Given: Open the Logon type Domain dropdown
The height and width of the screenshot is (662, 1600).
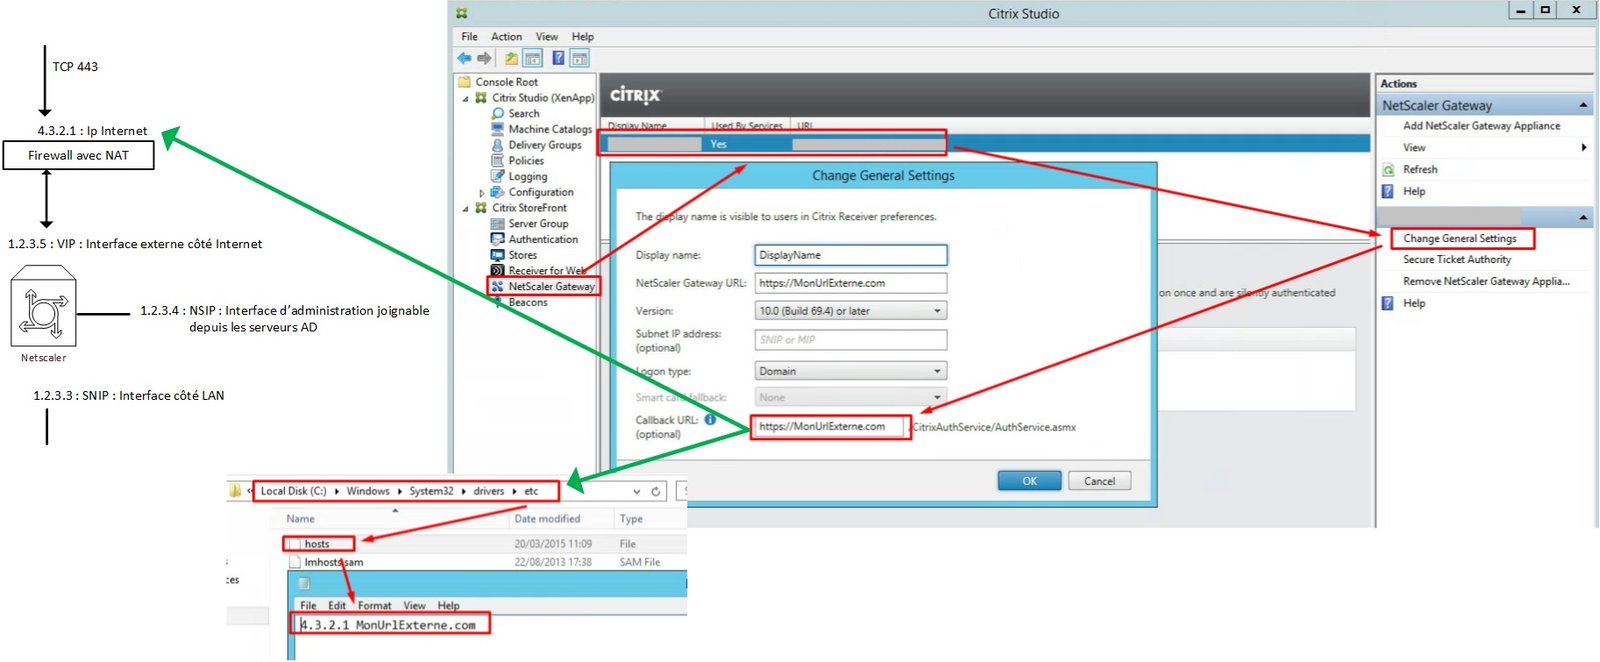Looking at the screenshot, I should [x=937, y=371].
